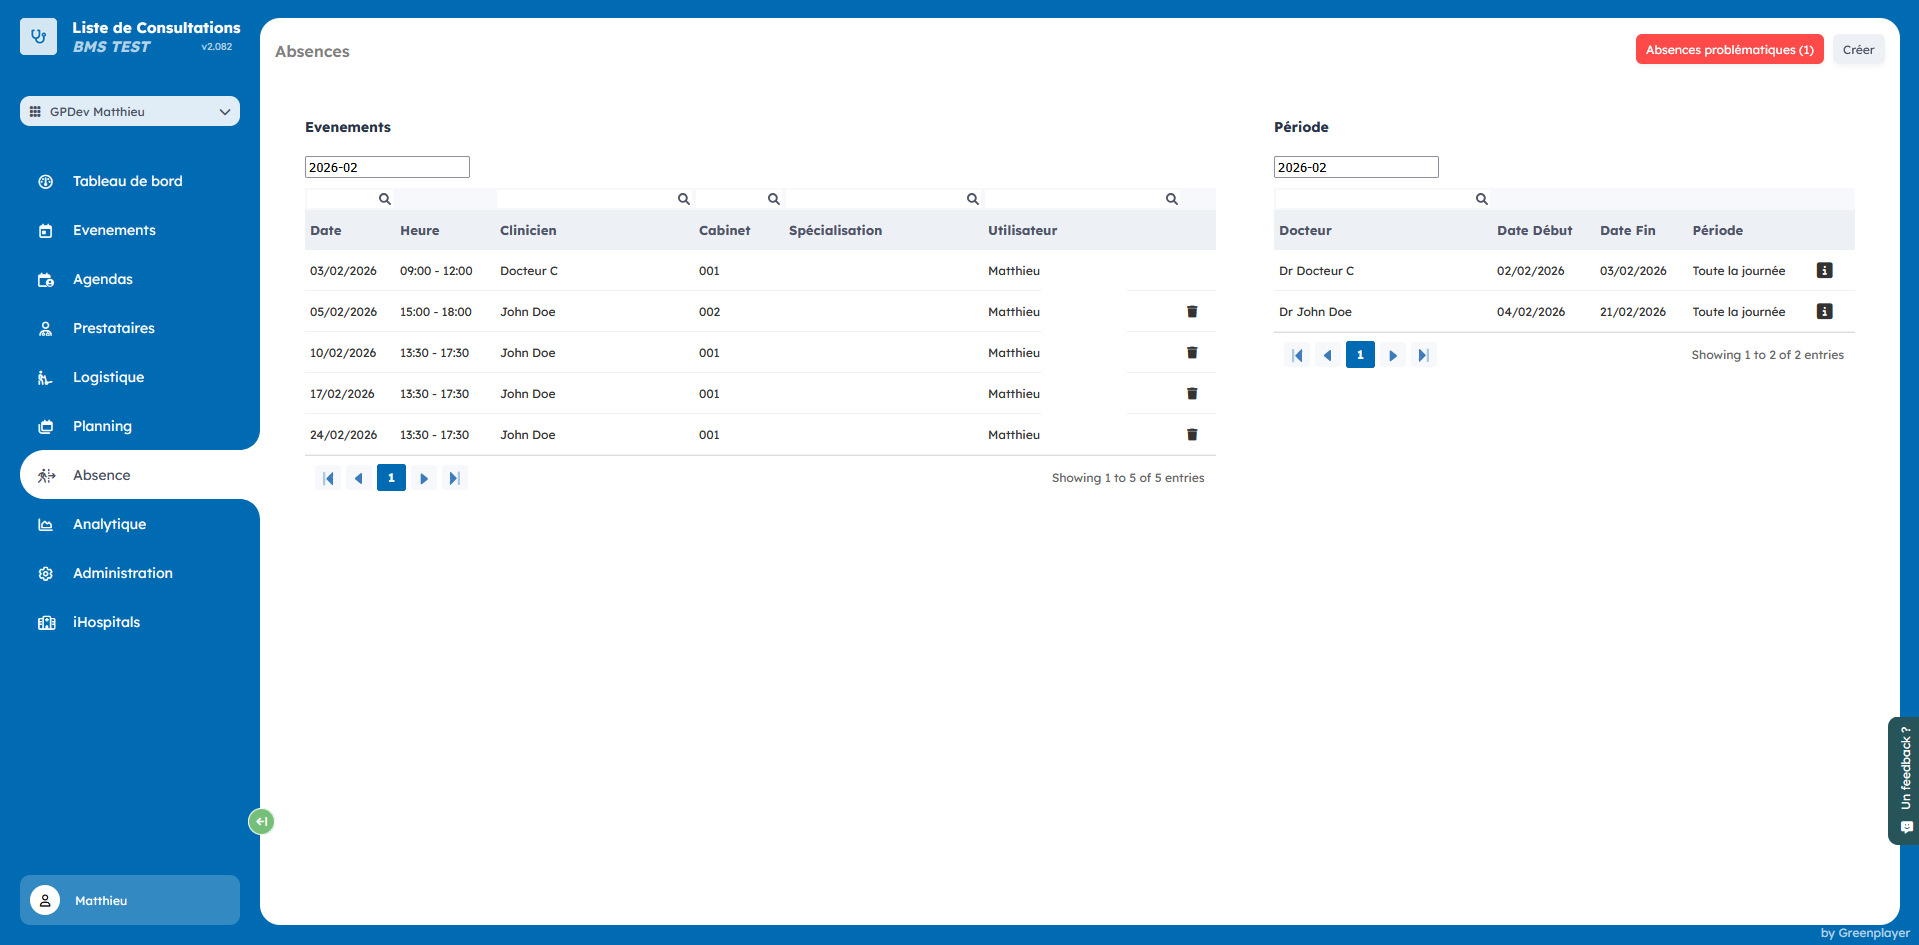
Task: Open Planning in the sidebar
Action: point(102,426)
